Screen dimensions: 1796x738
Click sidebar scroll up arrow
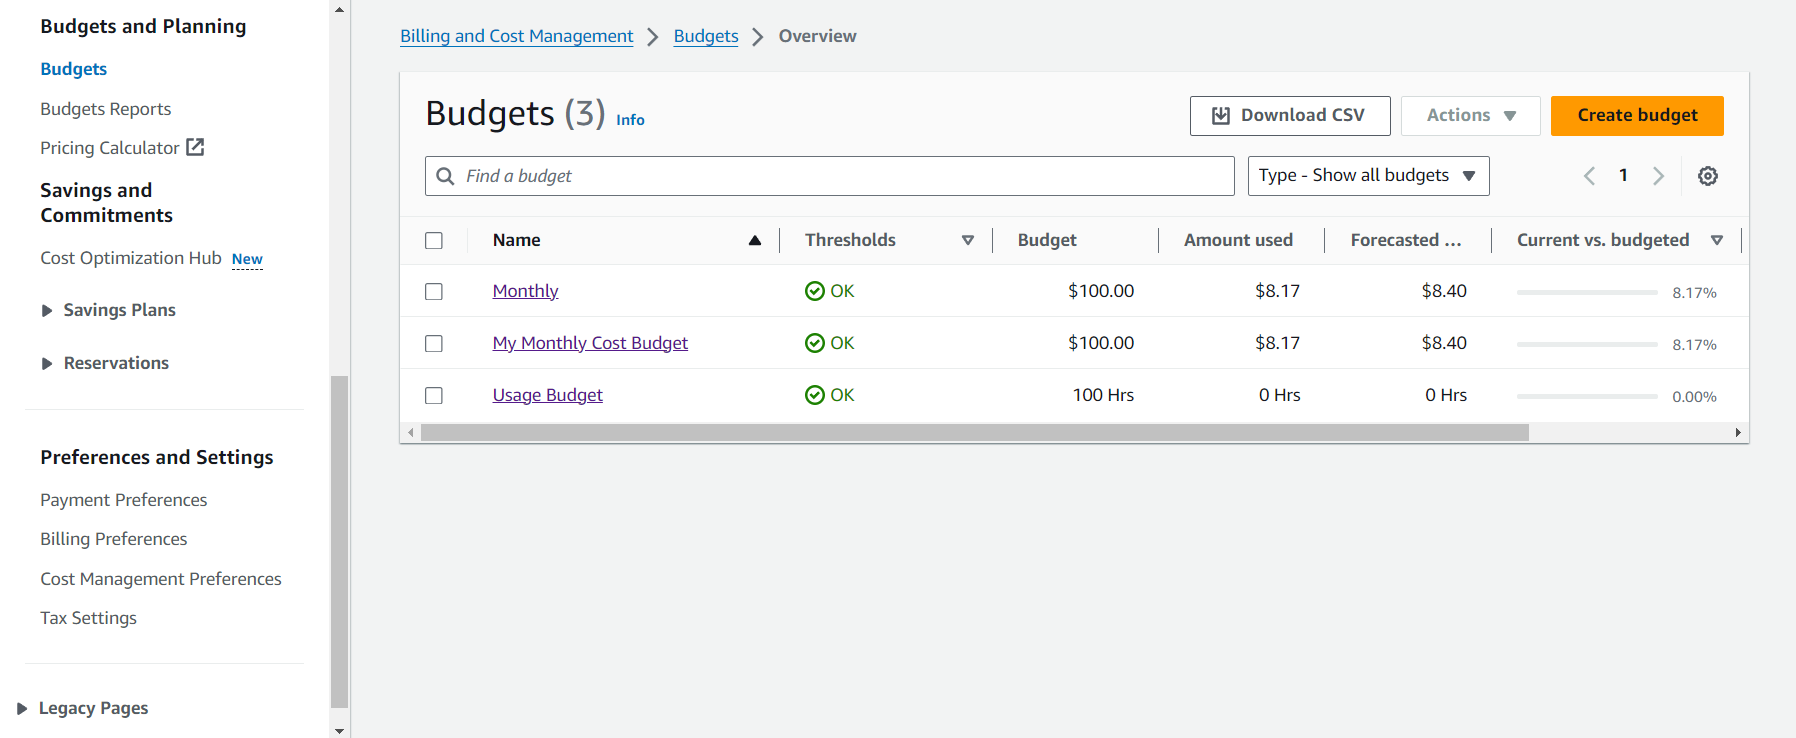339,9
